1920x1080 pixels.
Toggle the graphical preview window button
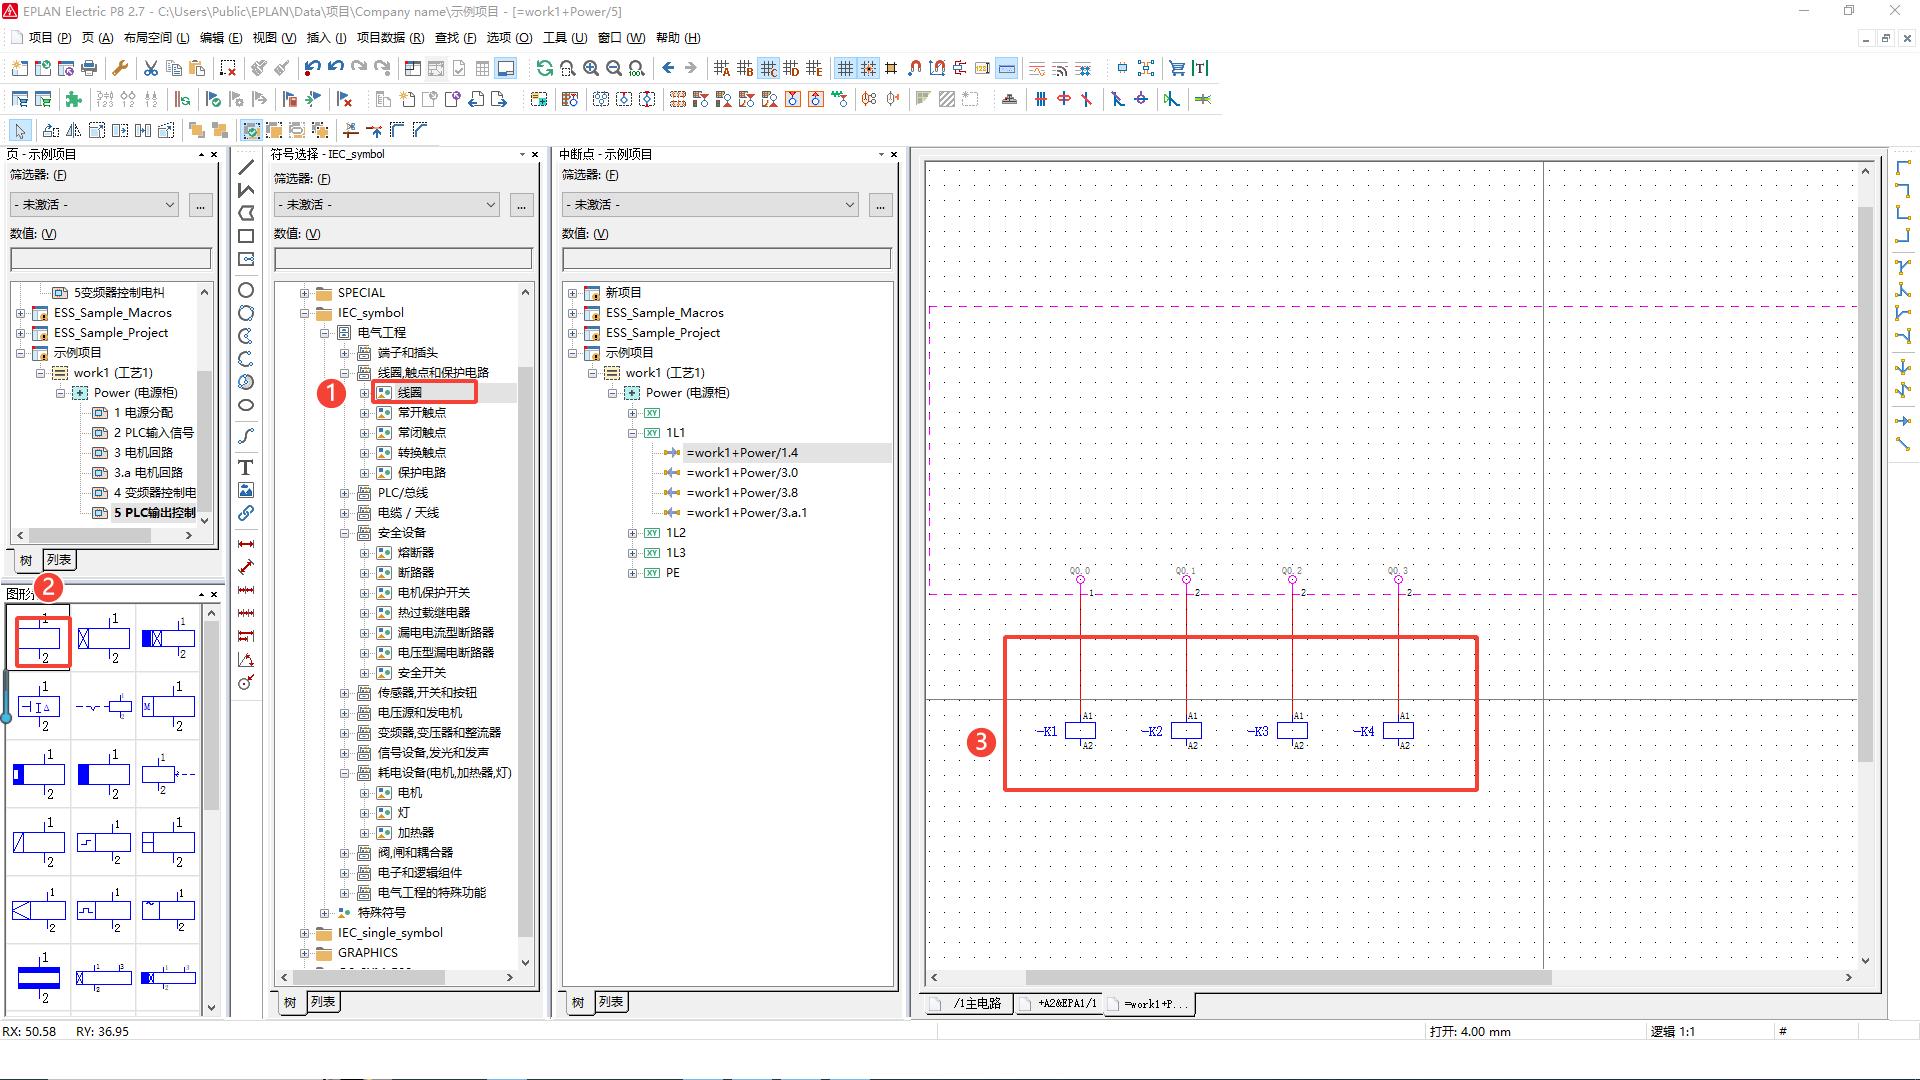tap(506, 68)
